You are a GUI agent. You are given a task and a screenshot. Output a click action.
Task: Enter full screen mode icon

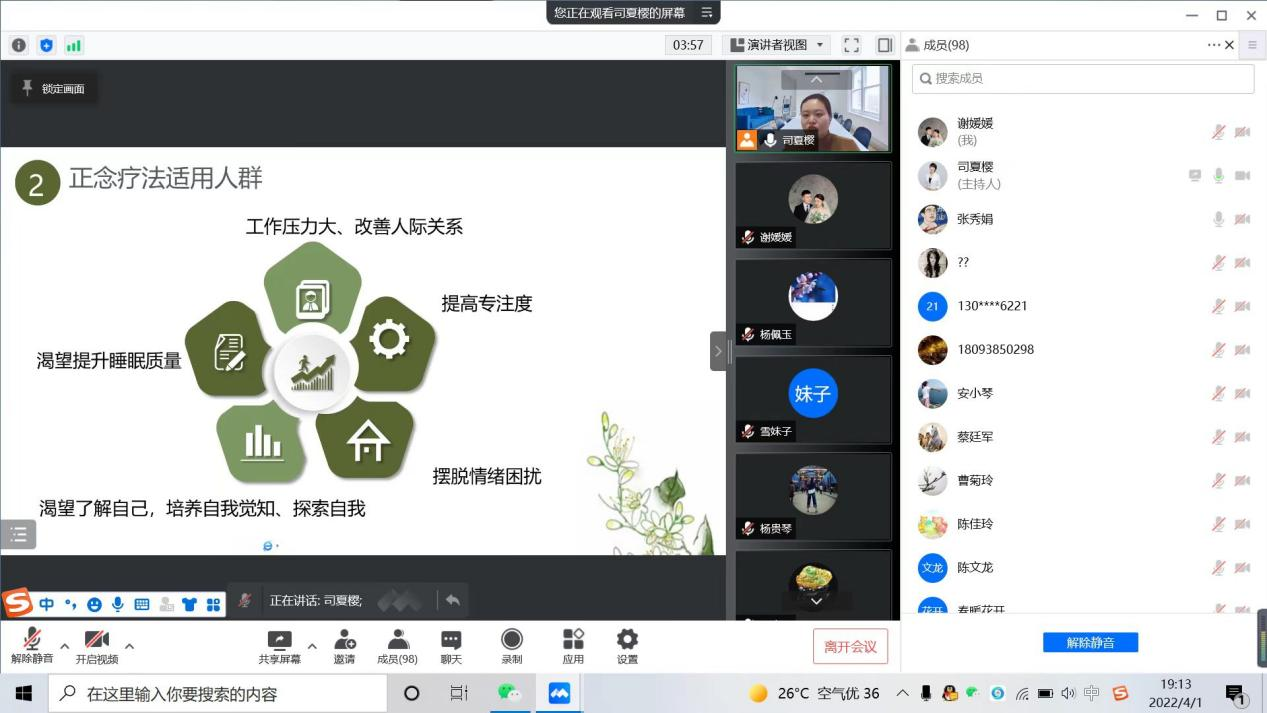(851, 45)
